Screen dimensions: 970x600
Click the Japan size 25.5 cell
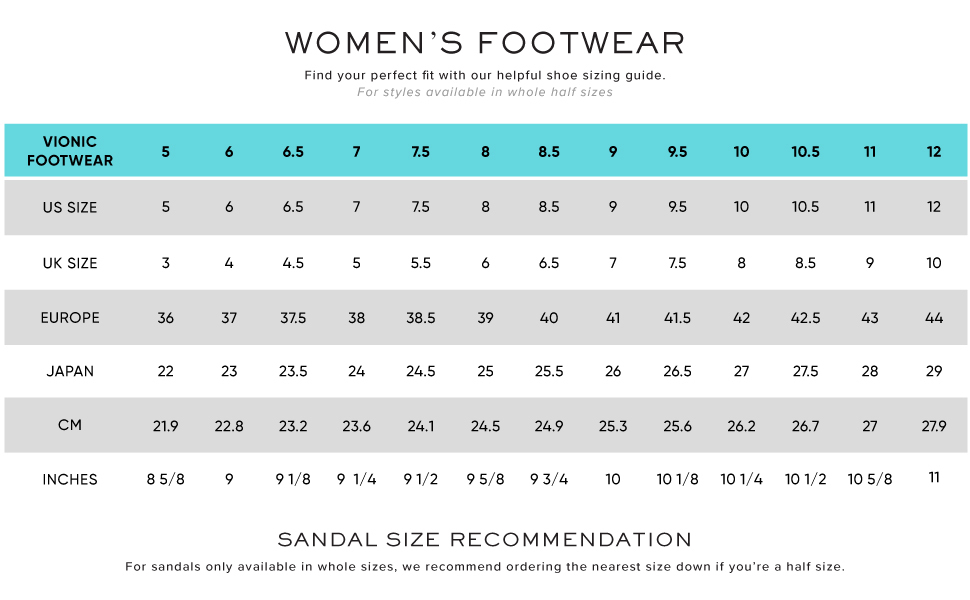coord(549,371)
